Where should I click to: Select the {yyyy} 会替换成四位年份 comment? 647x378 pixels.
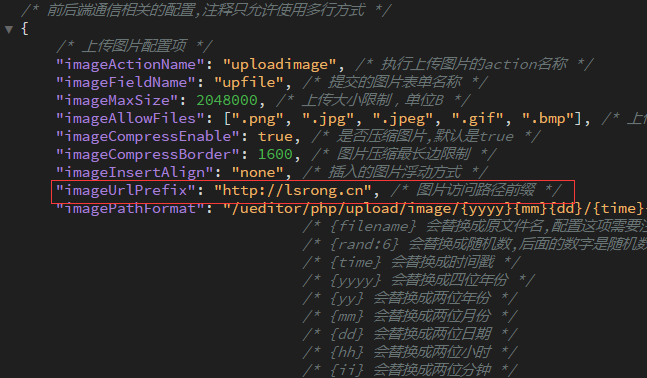[419, 281]
